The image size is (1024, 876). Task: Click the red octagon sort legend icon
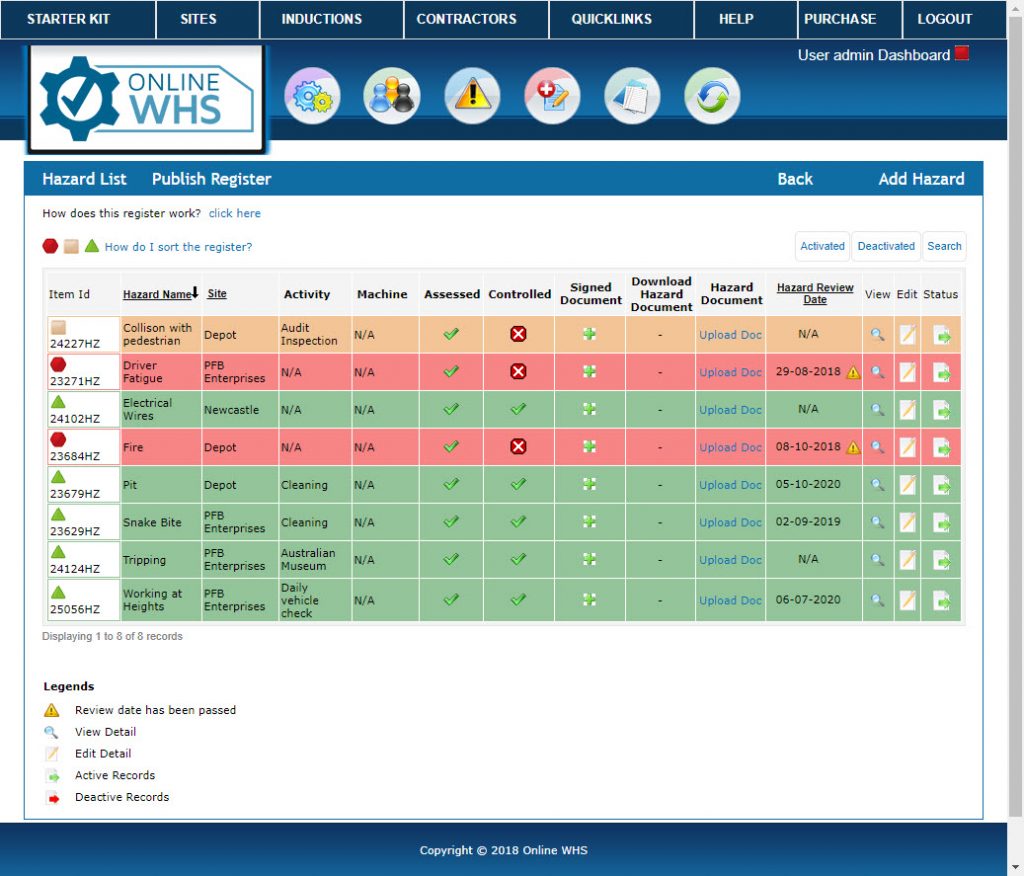tap(49, 246)
